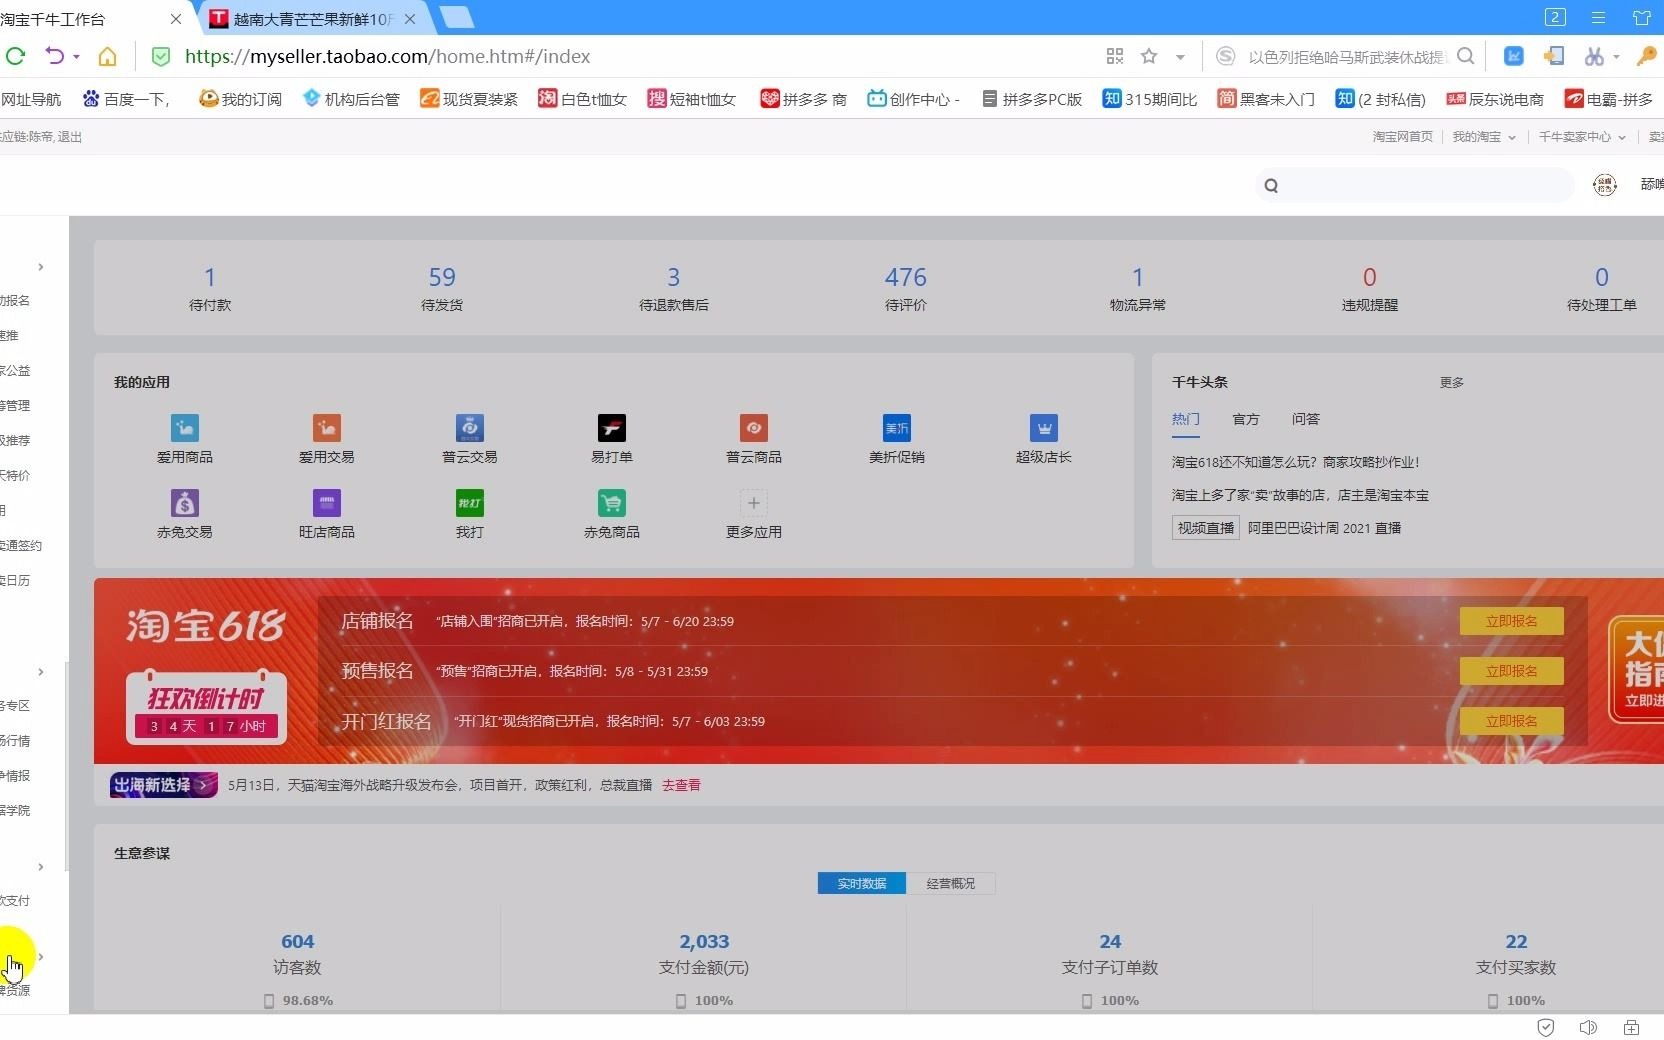Open the 我的淘宝 dropdown
Image resolution: width=1664 pixels, height=1040 pixels.
click(x=1484, y=137)
